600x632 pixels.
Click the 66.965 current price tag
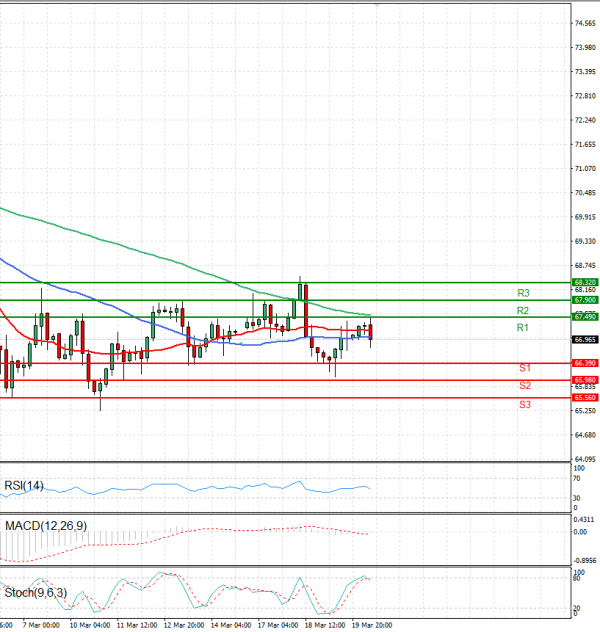[x=585, y=340]
